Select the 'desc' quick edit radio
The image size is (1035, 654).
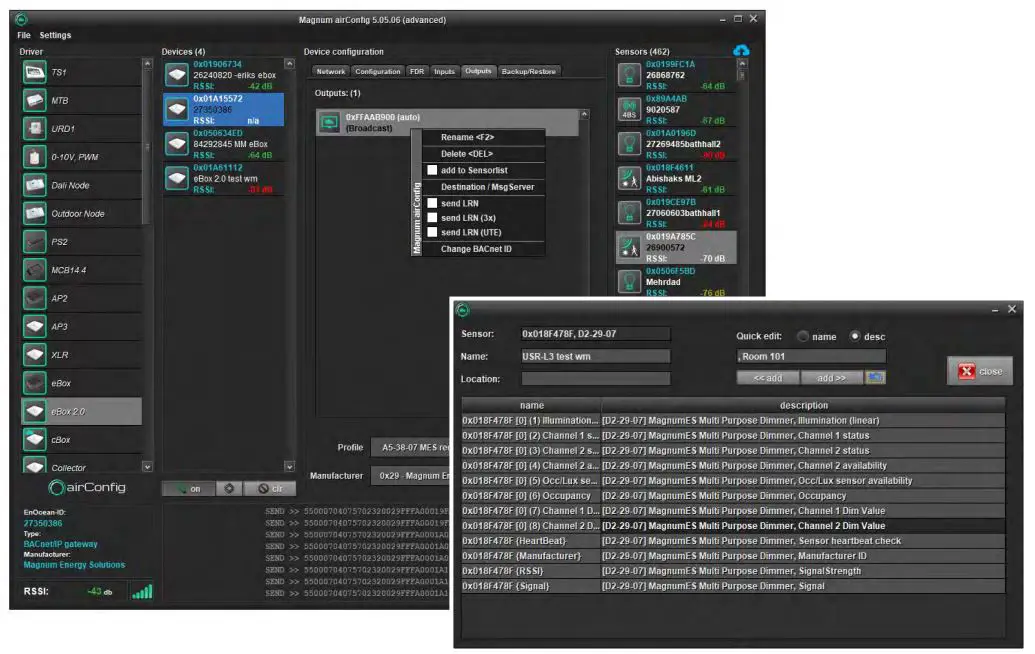(x=855, y=337)
